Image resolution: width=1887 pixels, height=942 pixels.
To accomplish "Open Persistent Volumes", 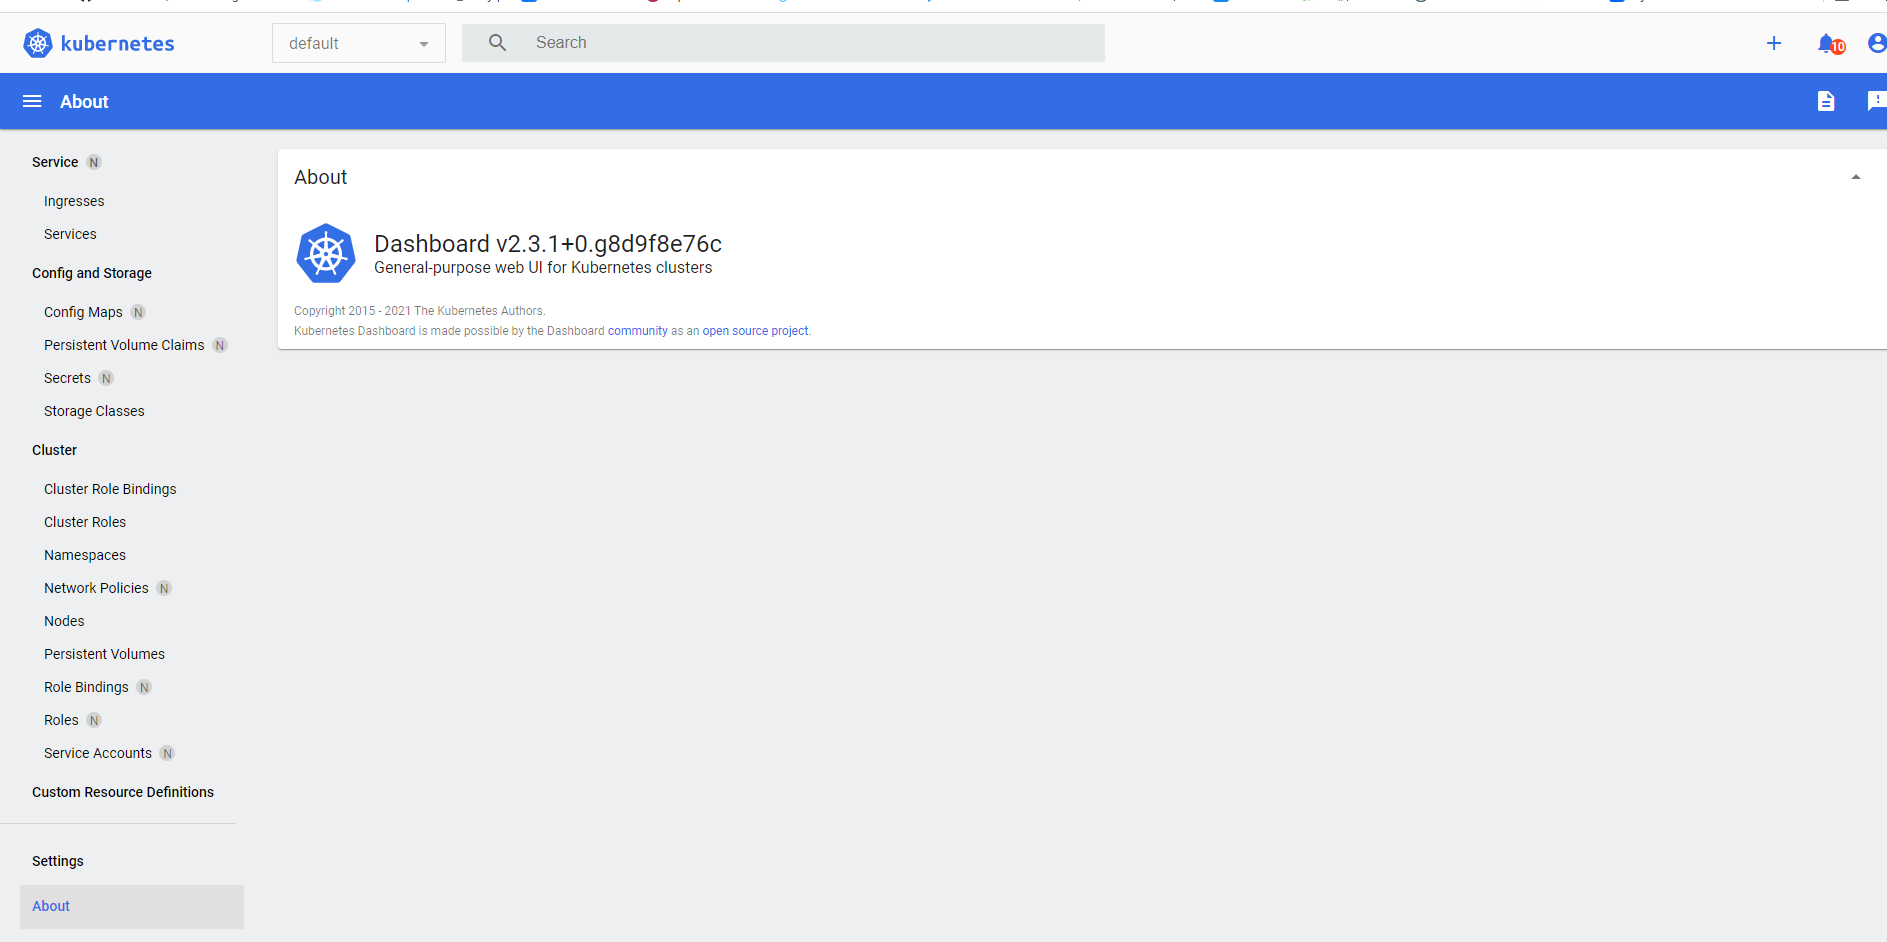I will point(104,654).
